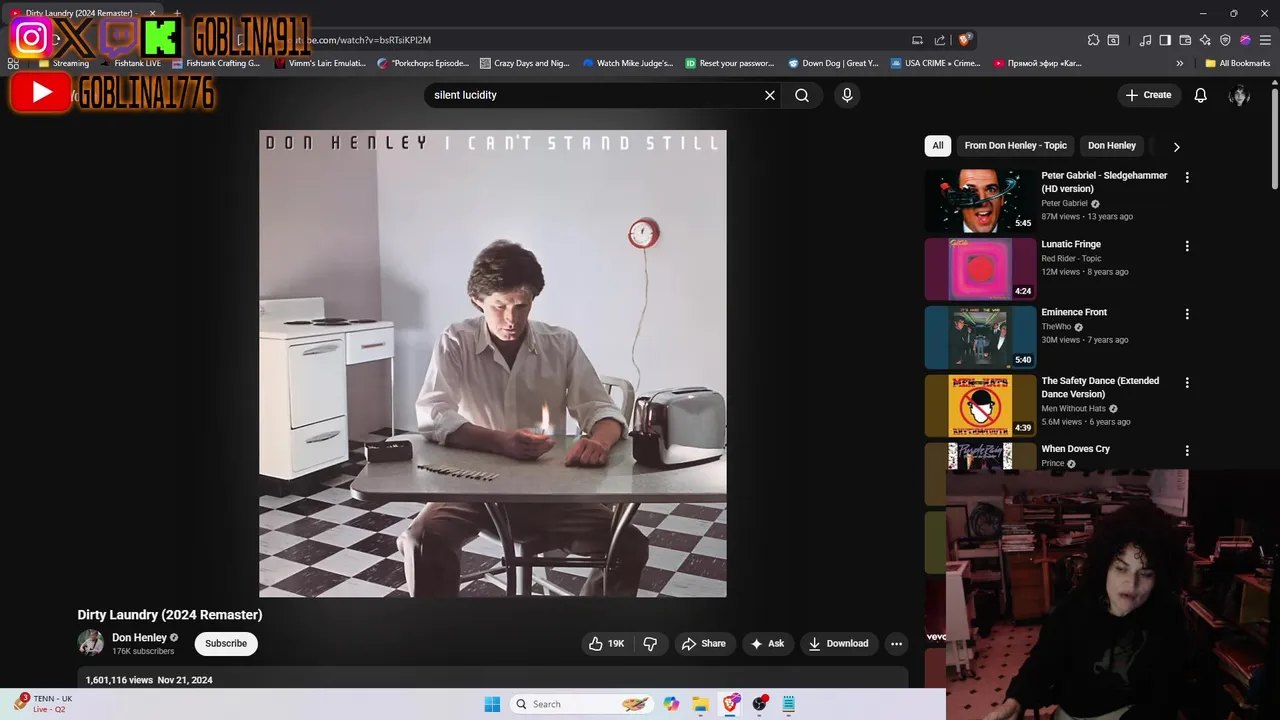Viewport: 1280px width, 720px height.
Task: Open options for When Doves Cry video
Action: (1187, 451)
